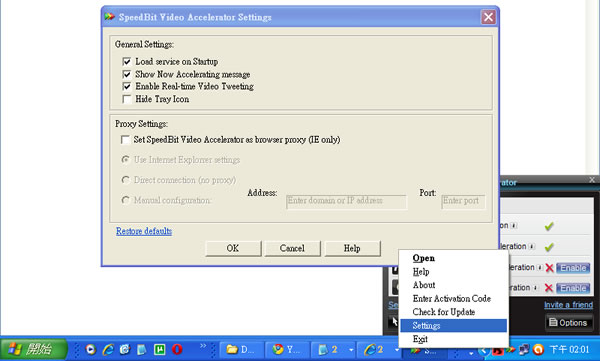Select Check for Update menu item
600x361 pixels.
(454, 312)
